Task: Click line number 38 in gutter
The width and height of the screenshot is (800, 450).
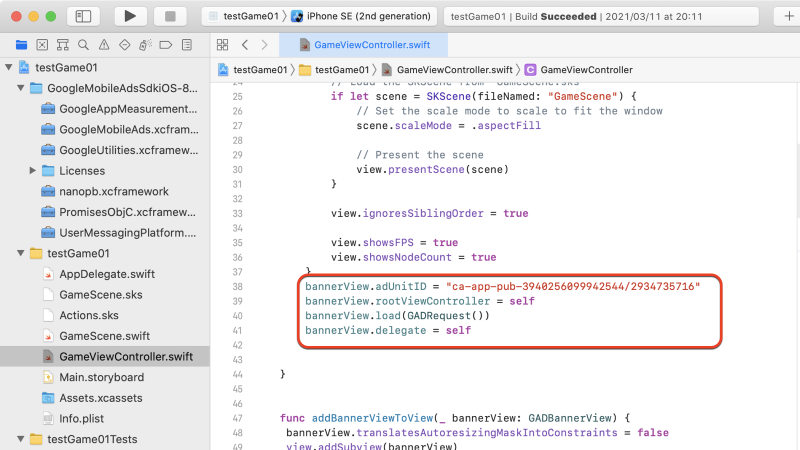Action: click(238, 287)
